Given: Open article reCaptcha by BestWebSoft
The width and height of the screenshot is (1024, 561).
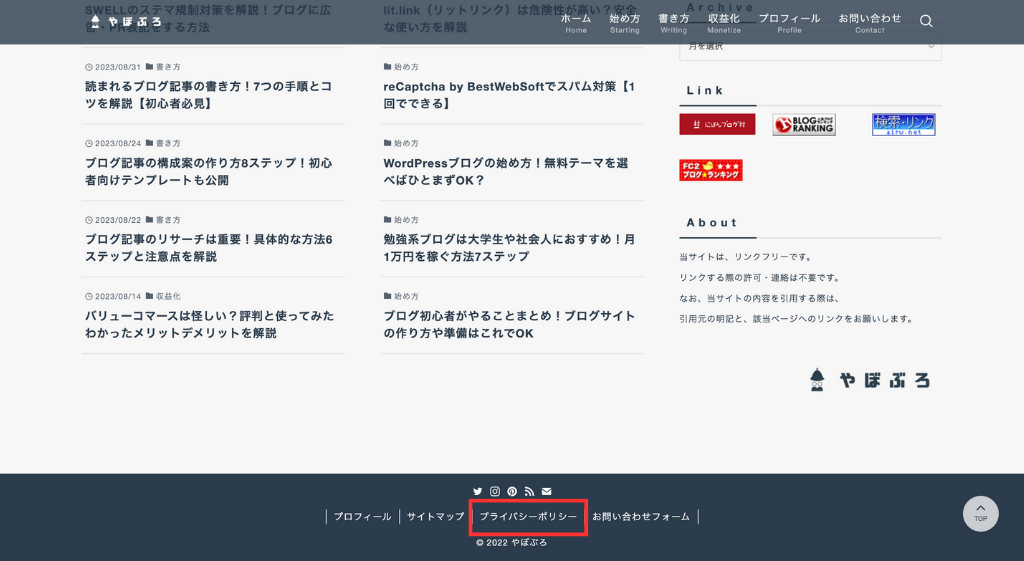Looking at the screenshot, I should [x=509, y=95].
